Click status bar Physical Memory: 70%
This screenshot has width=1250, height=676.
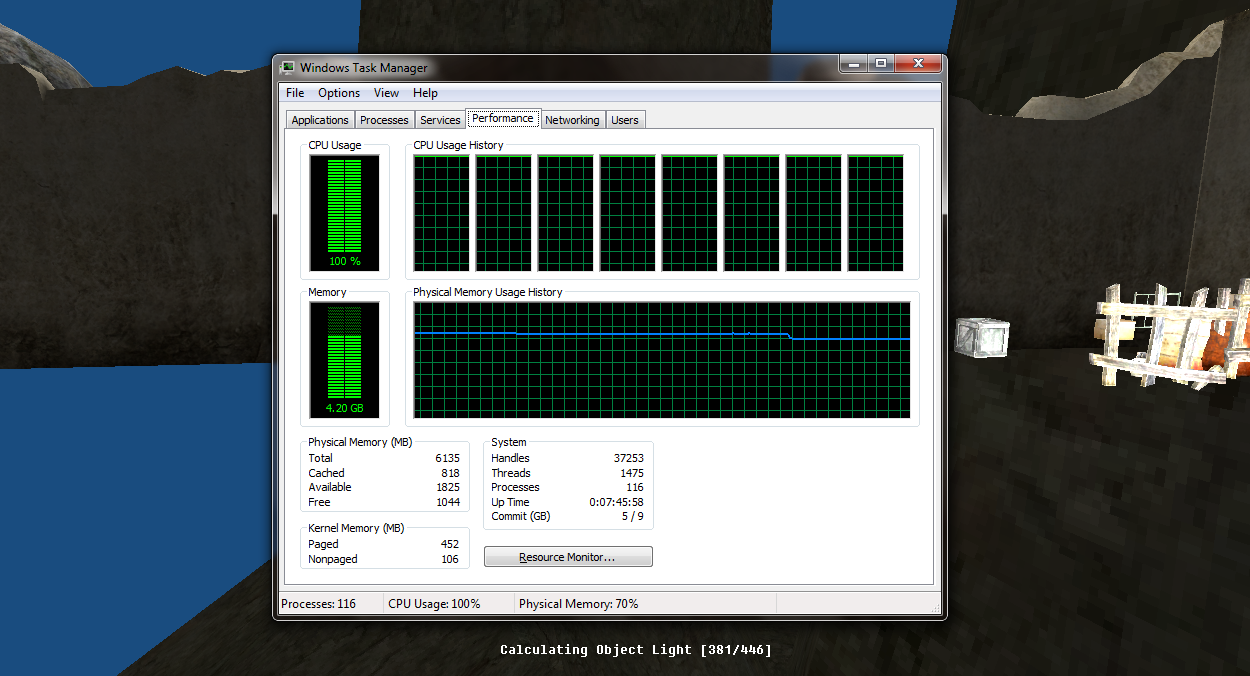579,604
